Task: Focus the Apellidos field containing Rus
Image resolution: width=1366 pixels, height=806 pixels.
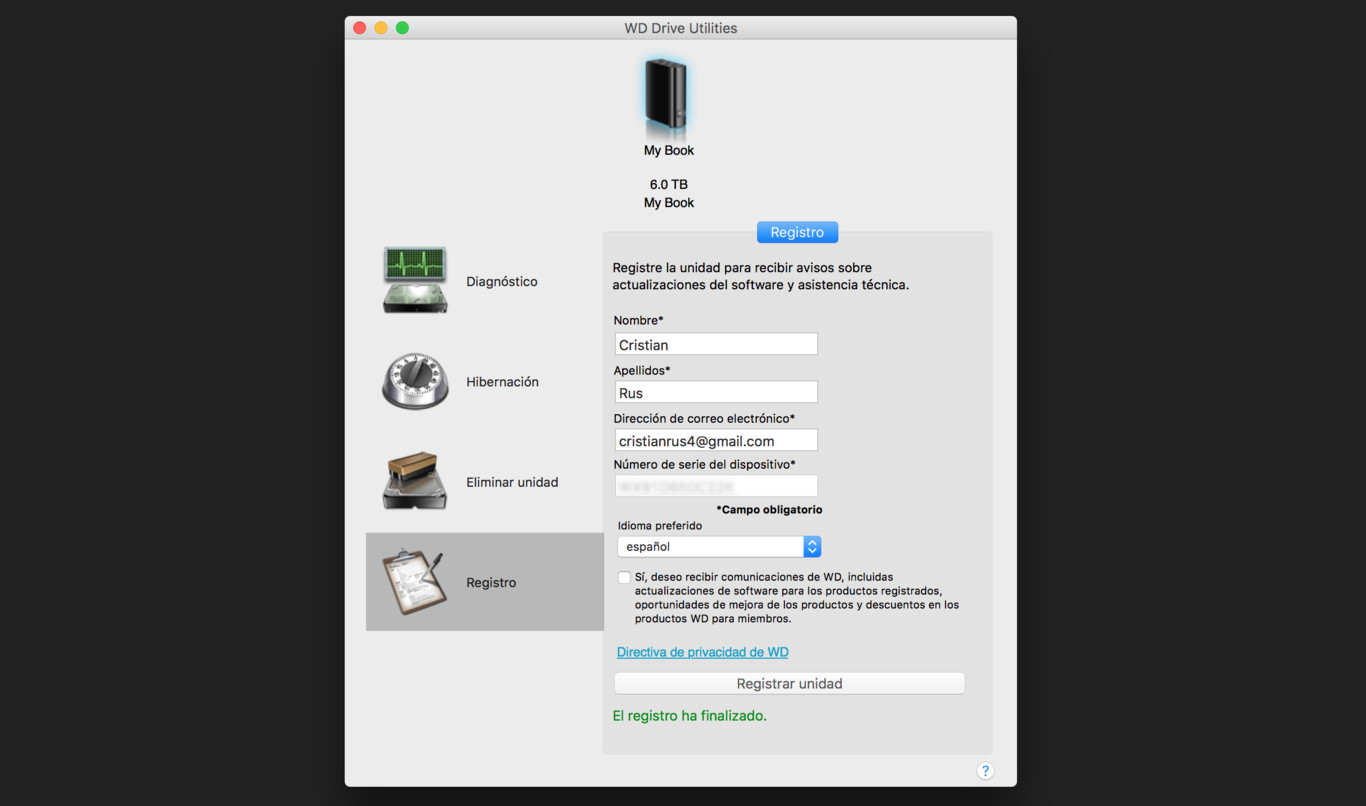Action: click(716, 392)
